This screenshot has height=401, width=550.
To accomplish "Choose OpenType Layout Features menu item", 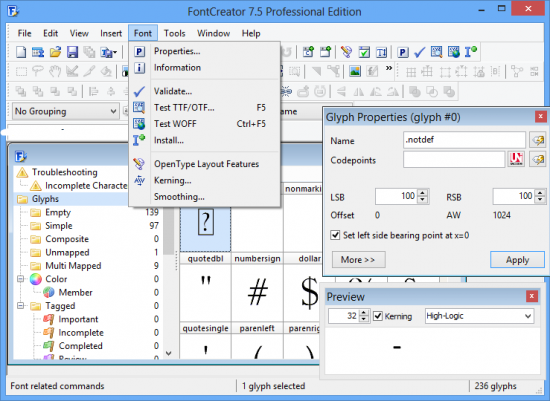I will pyautogui.click(x=204, y=164).
